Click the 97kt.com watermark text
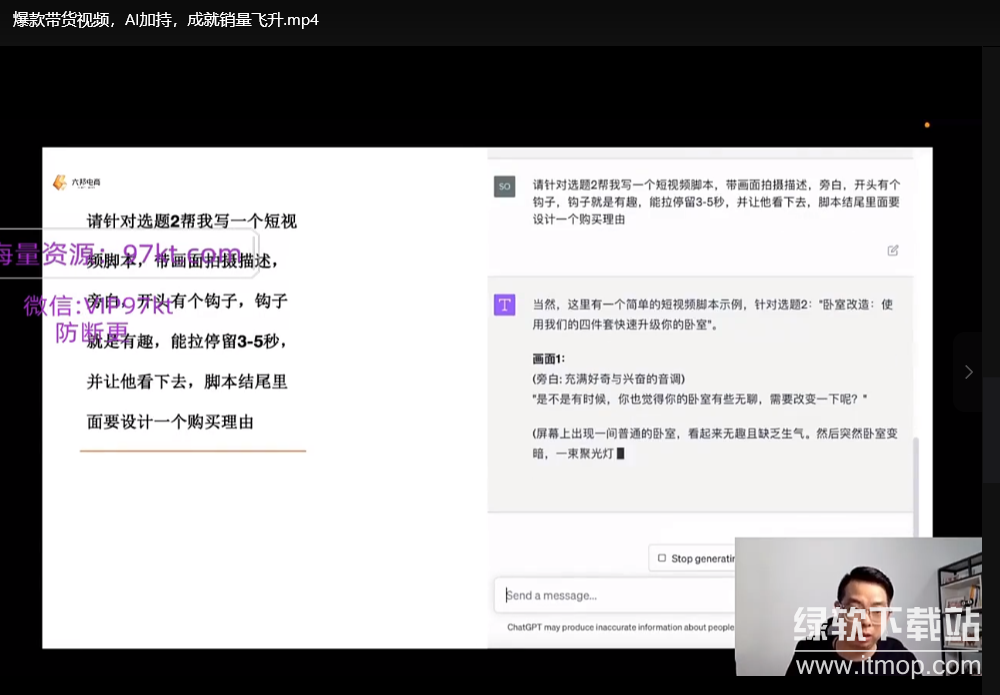The width and height of the screenshot is (1000, 695). point(180,253)
